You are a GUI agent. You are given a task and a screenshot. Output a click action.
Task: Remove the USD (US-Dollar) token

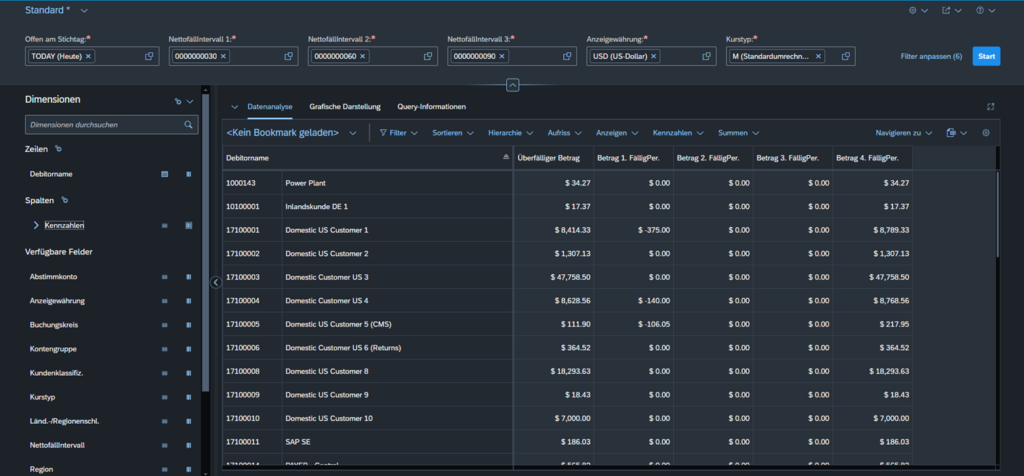pyautogui.click(x=654, y=56)
